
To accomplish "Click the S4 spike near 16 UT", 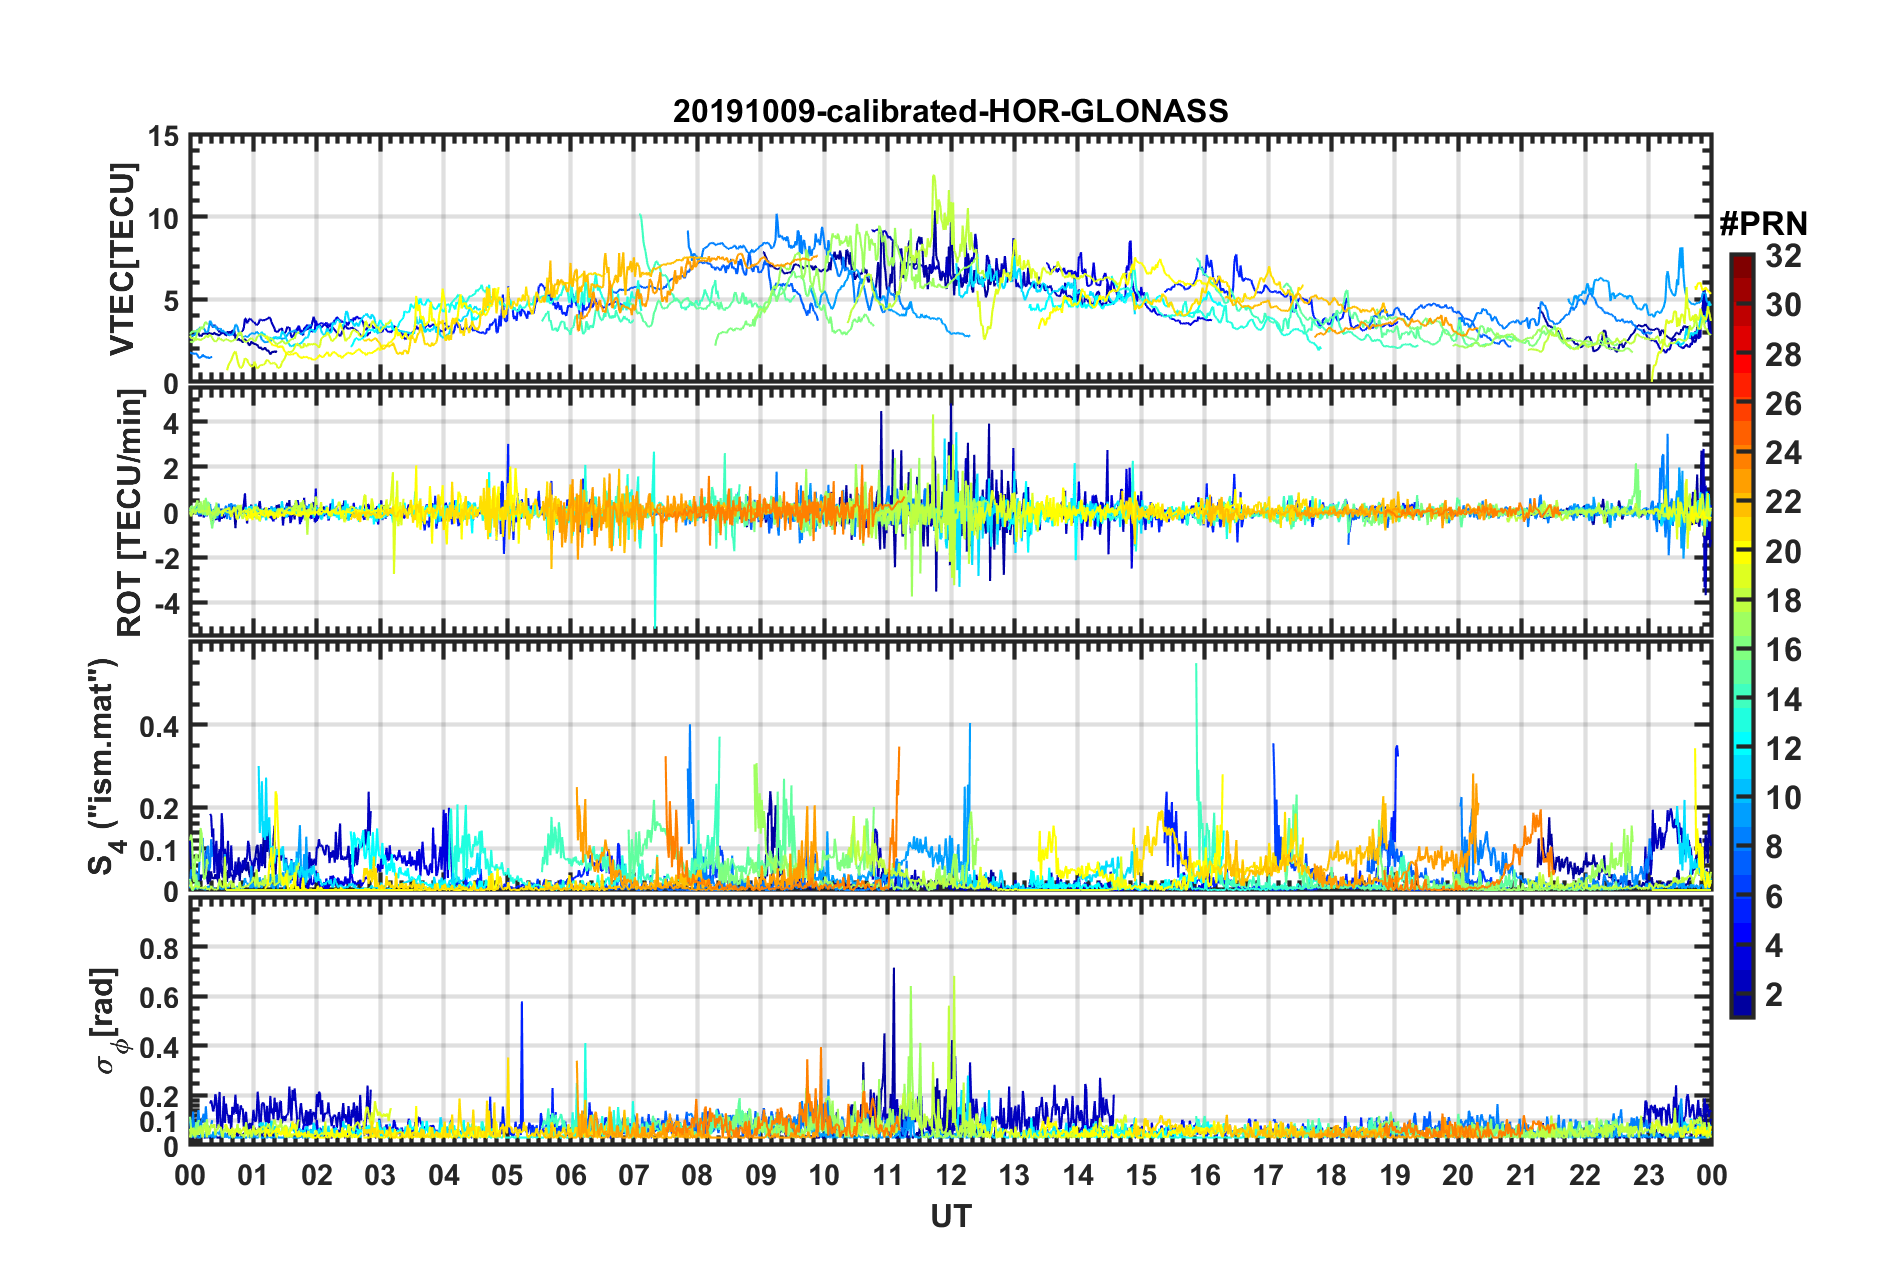I will coord(1196,667).
